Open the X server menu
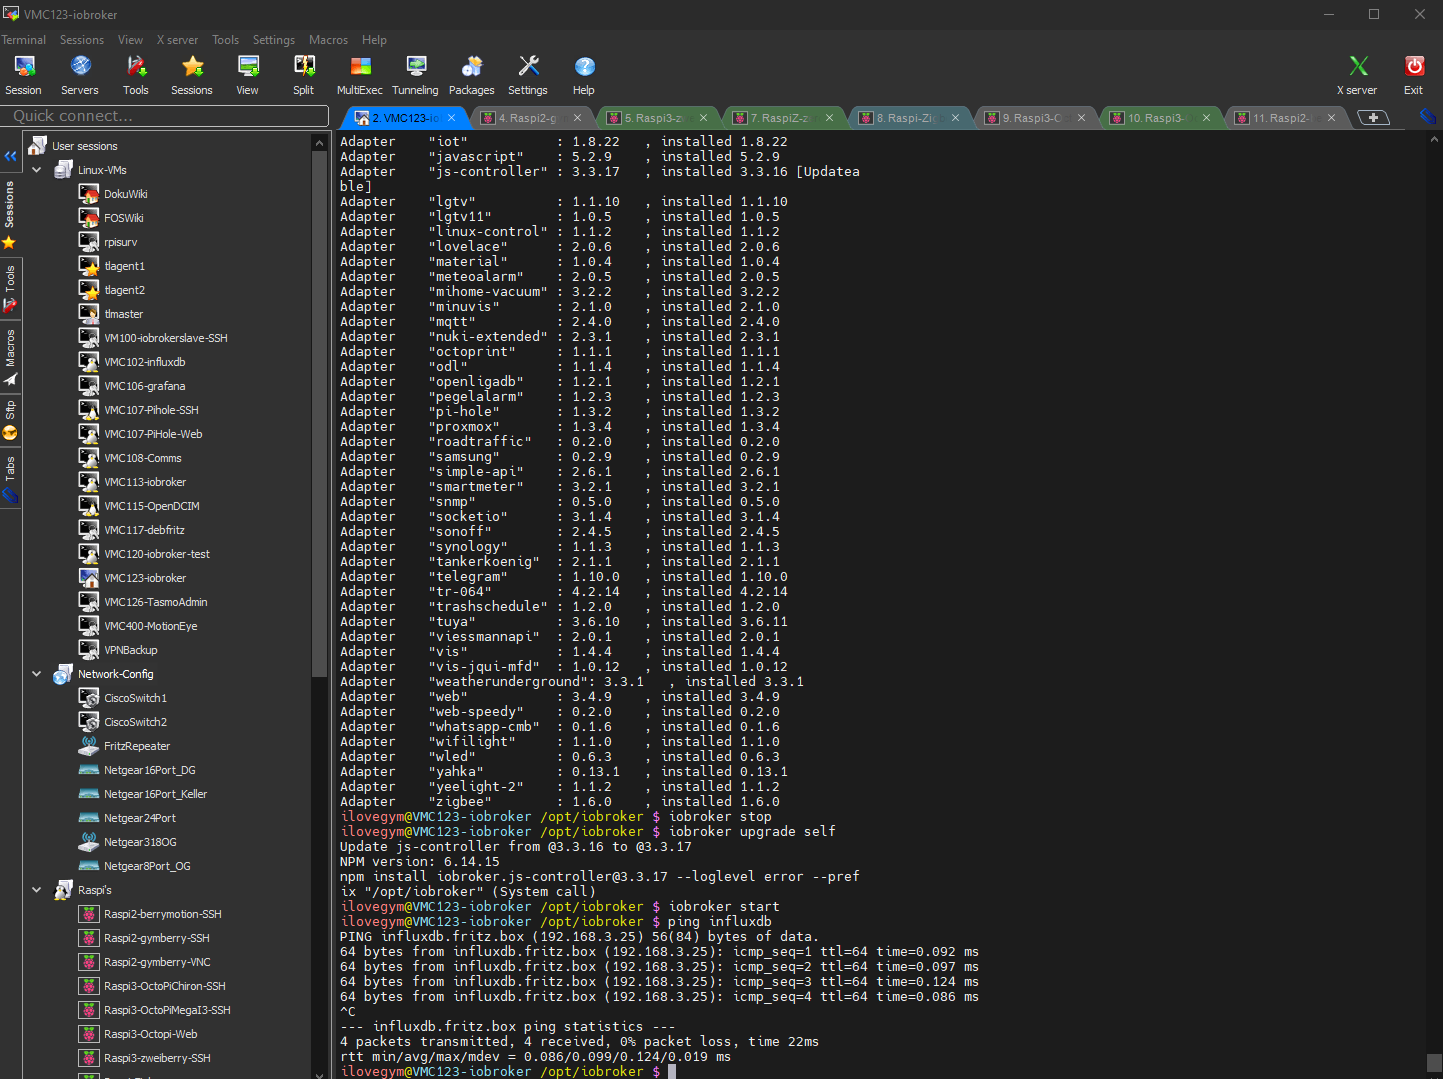This screenshot has width=1443, height=1079. 178,40
